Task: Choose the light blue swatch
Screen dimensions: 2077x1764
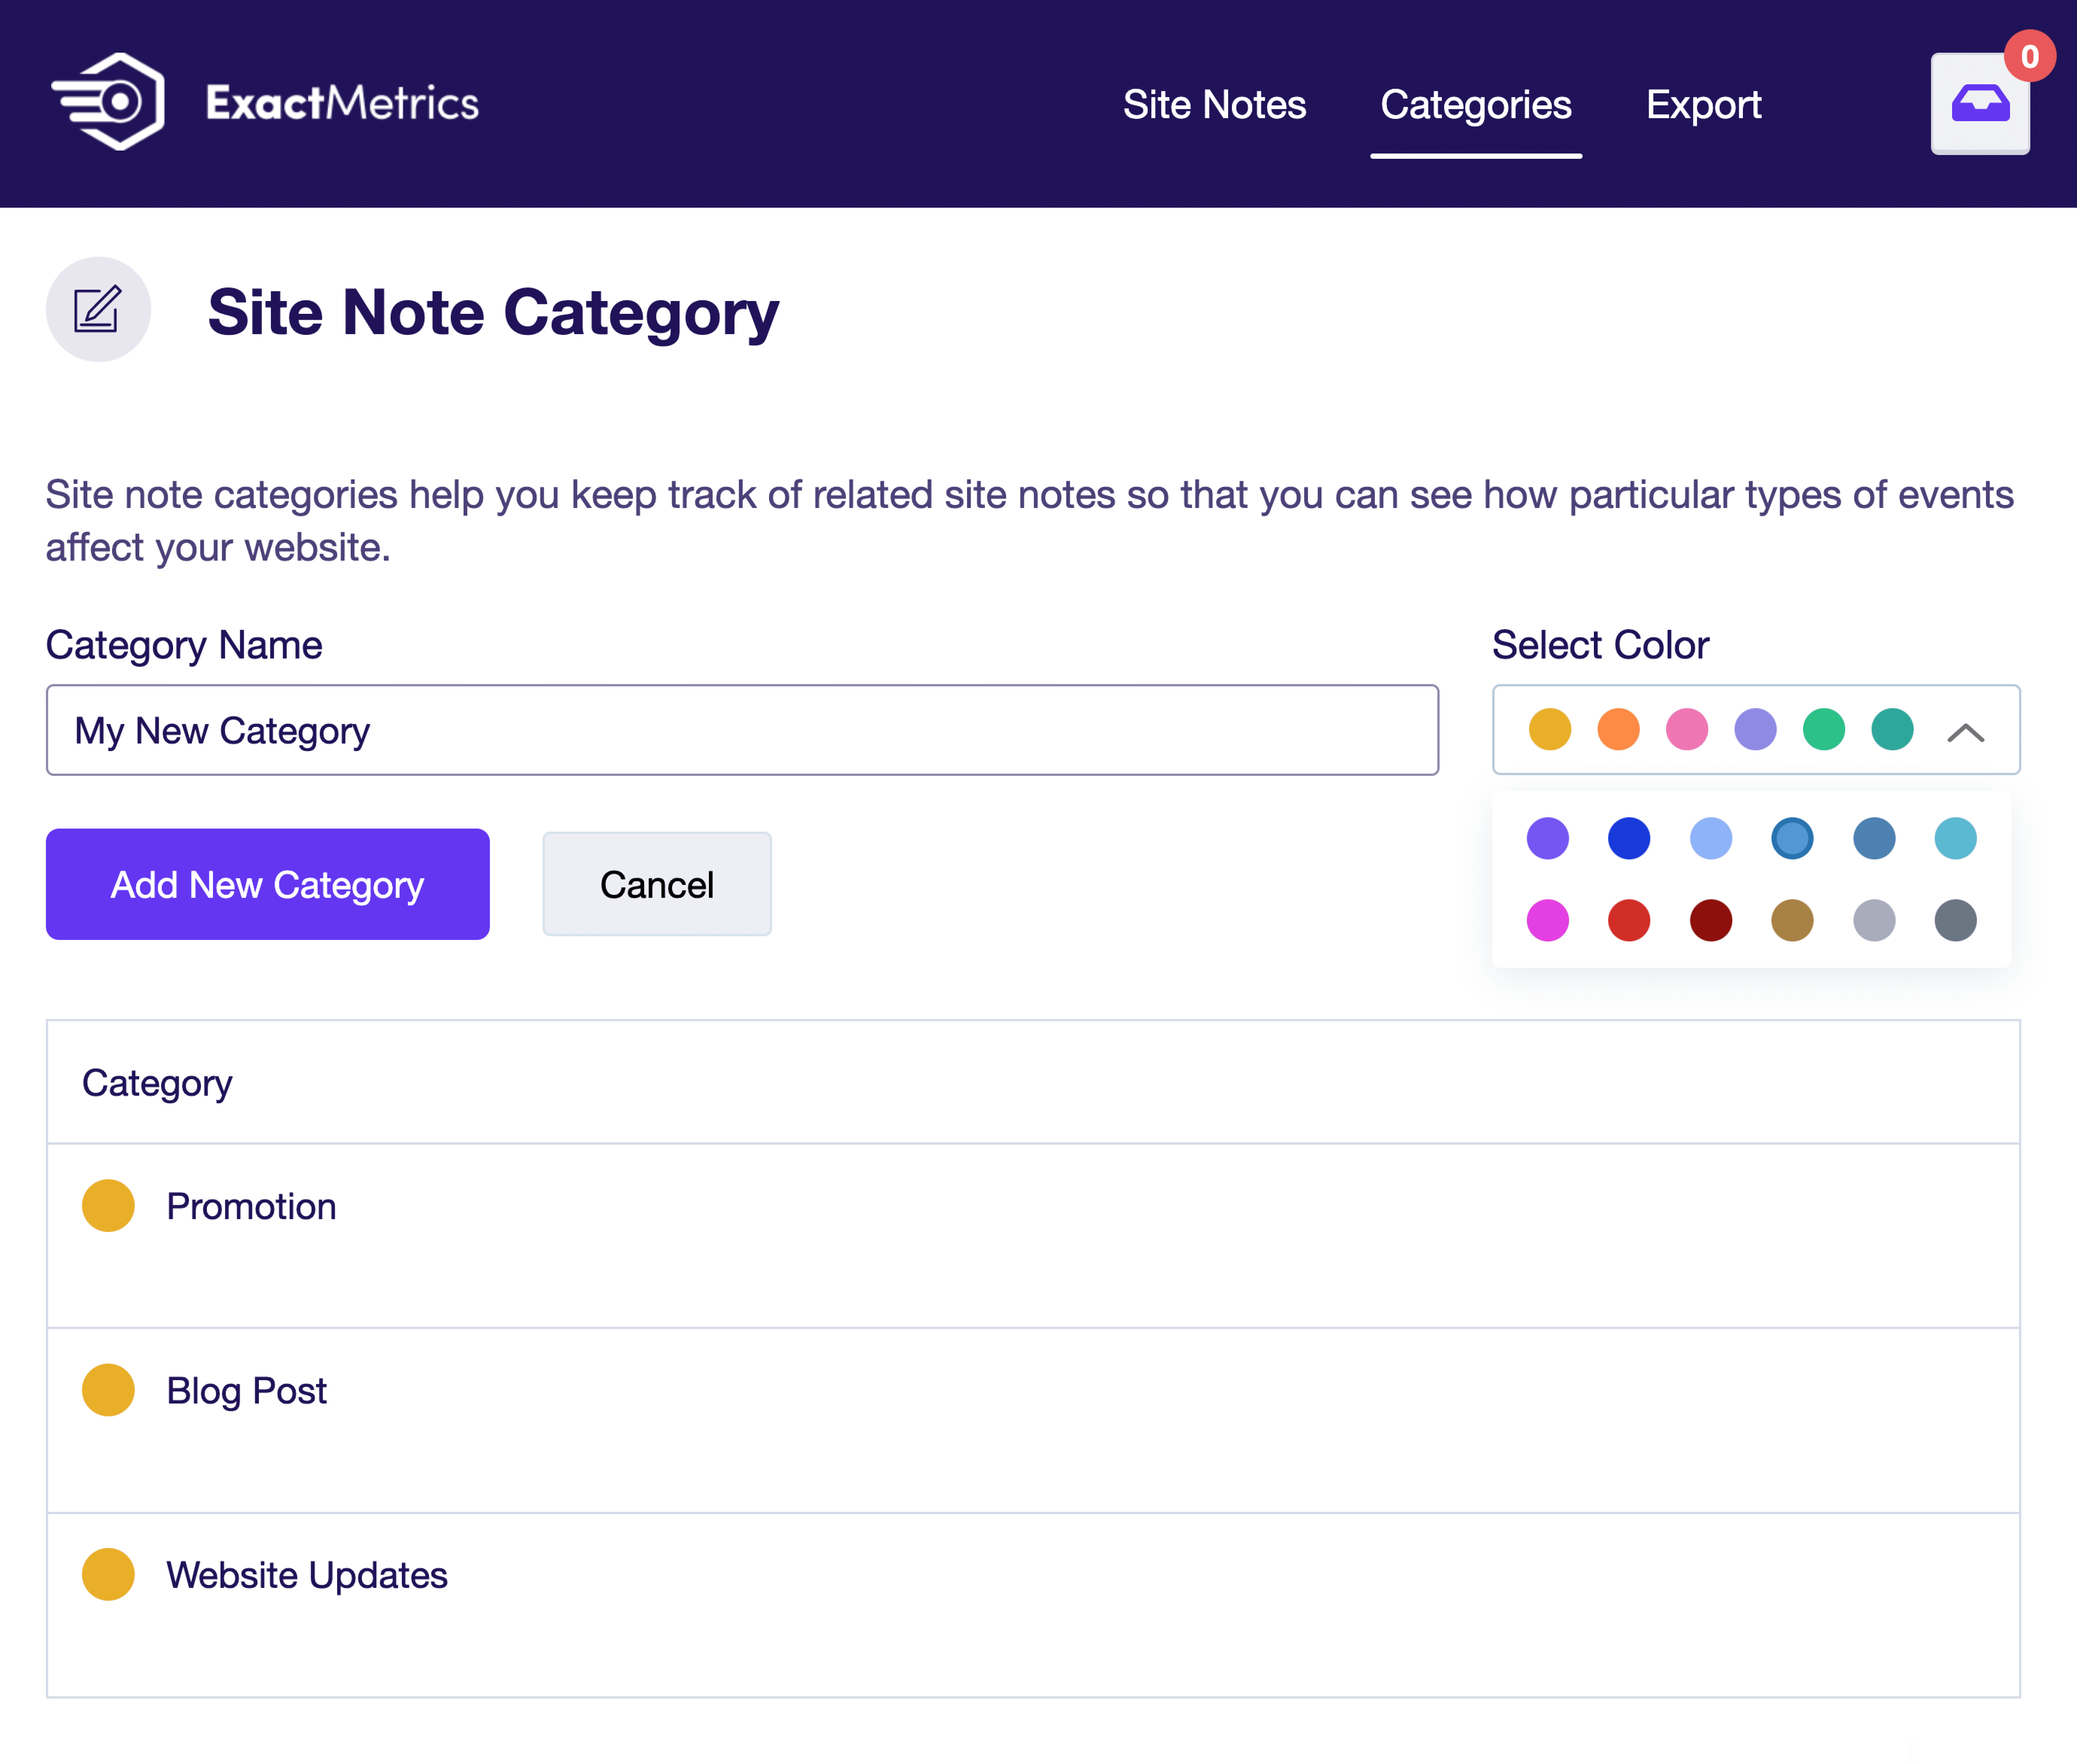Action: click(1711, 838)
